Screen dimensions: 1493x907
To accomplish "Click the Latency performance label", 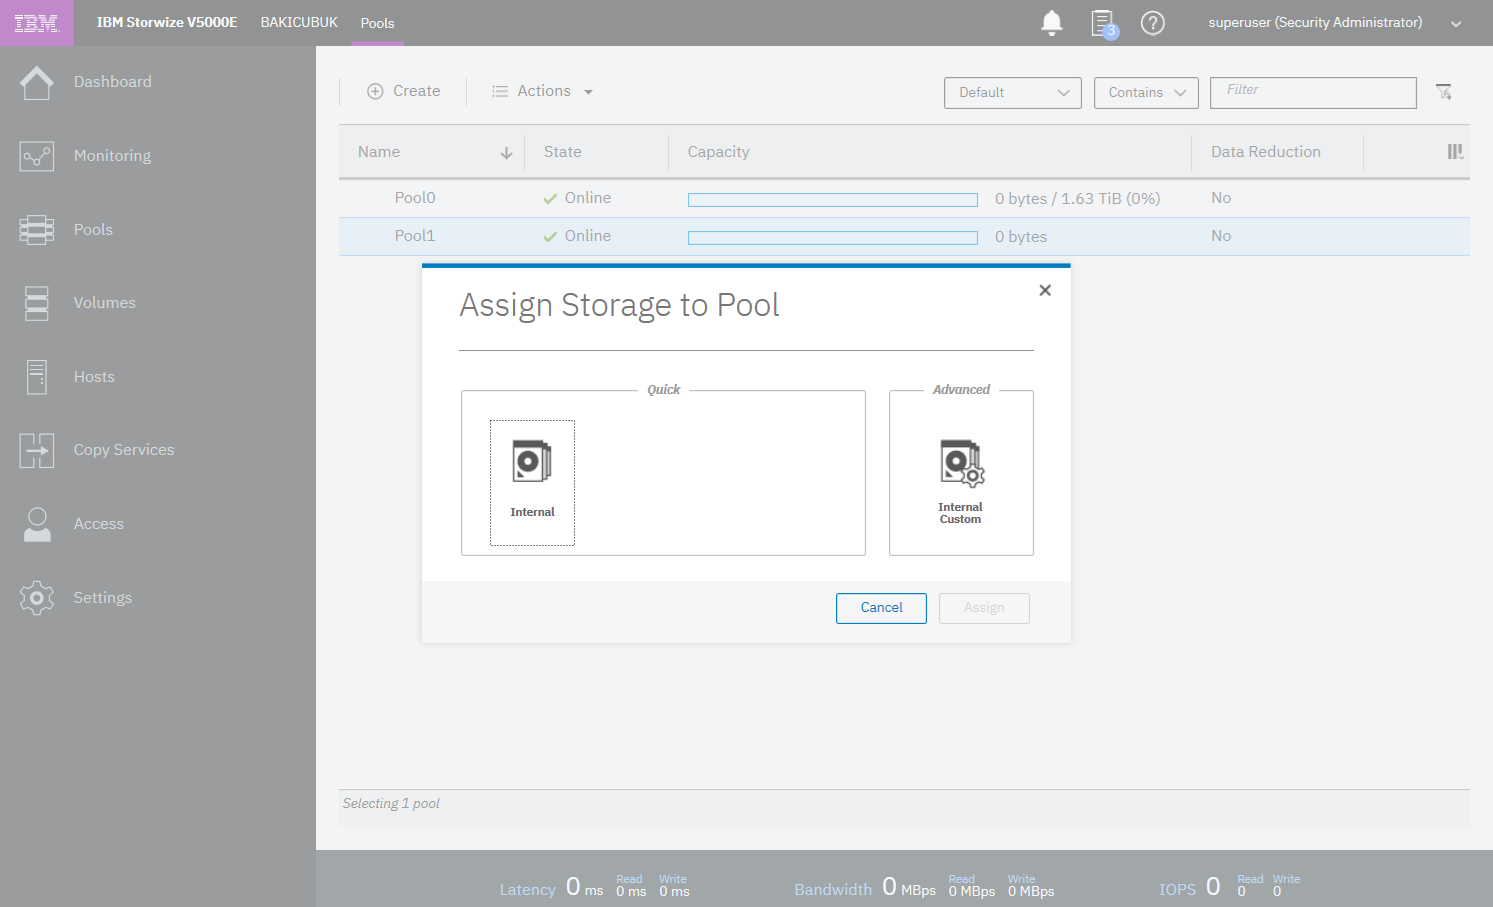I will tap(527, 890).
